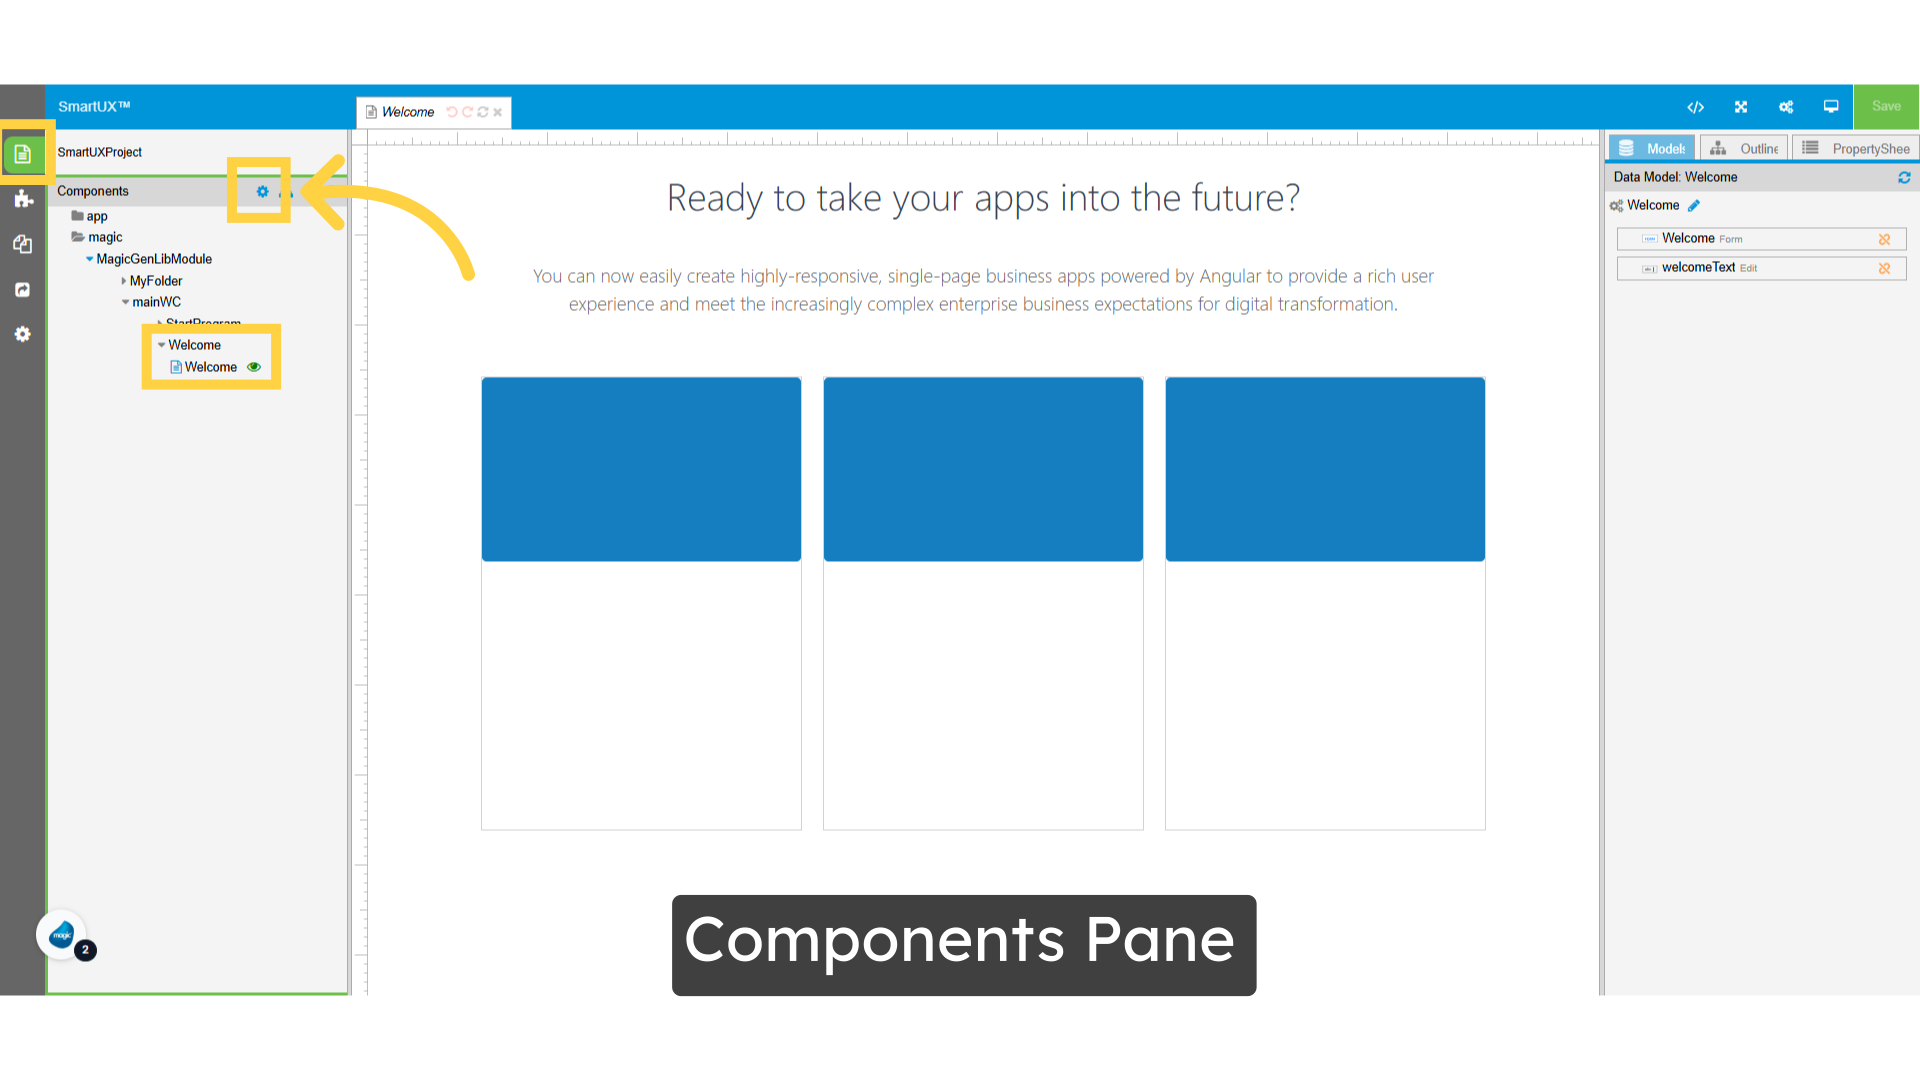1920x1080 pixels.
Task: Unbind welcomeText Edit with its unlink icon
Action: [x=1886, y=268]
